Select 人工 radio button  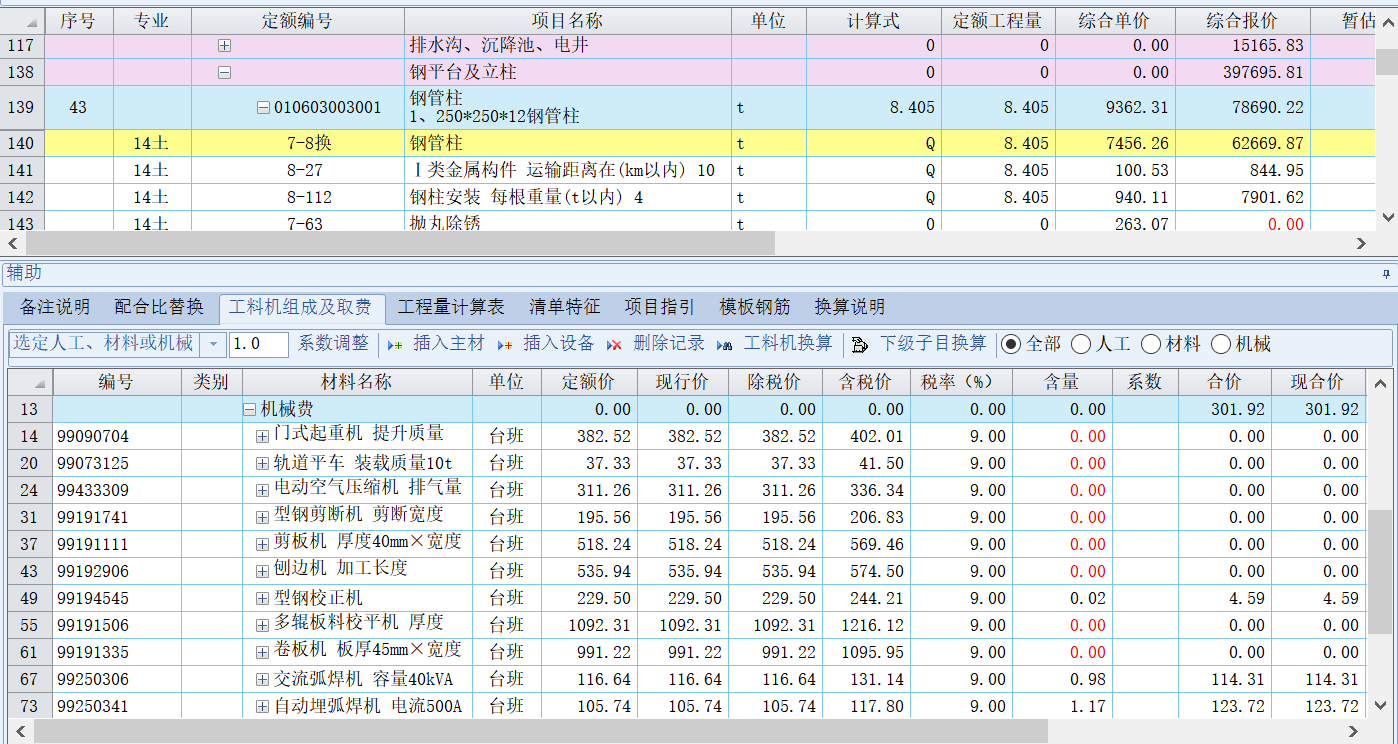coord(1081,344)
